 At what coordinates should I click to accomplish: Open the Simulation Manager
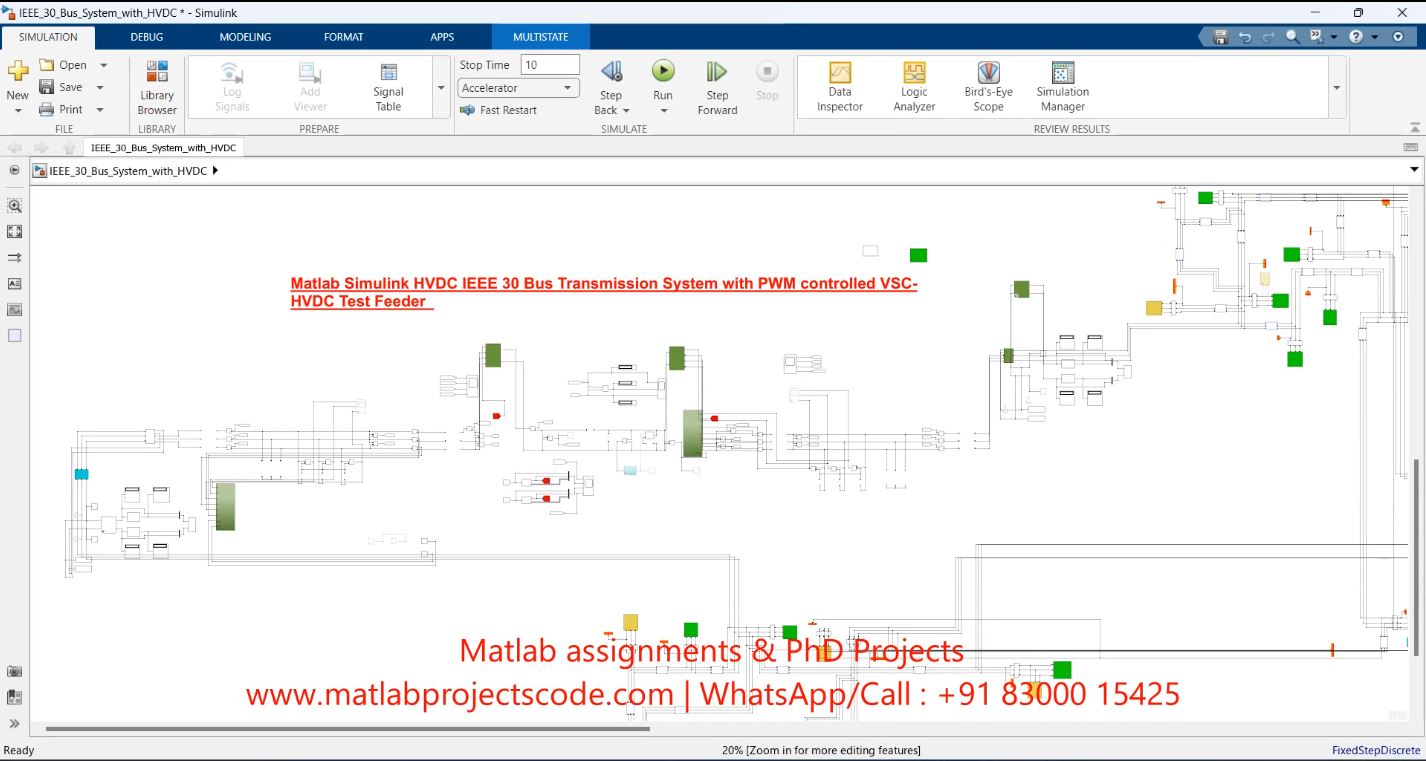(x=1062, y=88)
